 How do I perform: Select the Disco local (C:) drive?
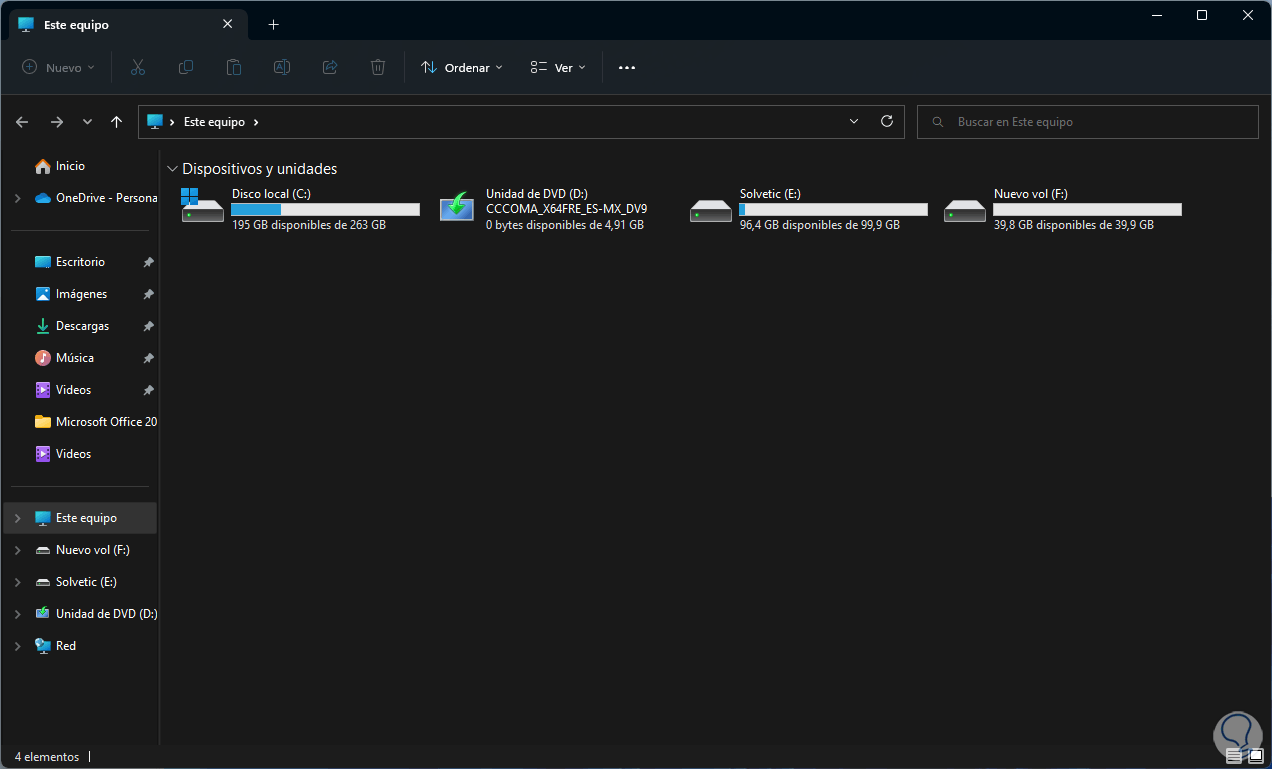[x=300, y=209]
